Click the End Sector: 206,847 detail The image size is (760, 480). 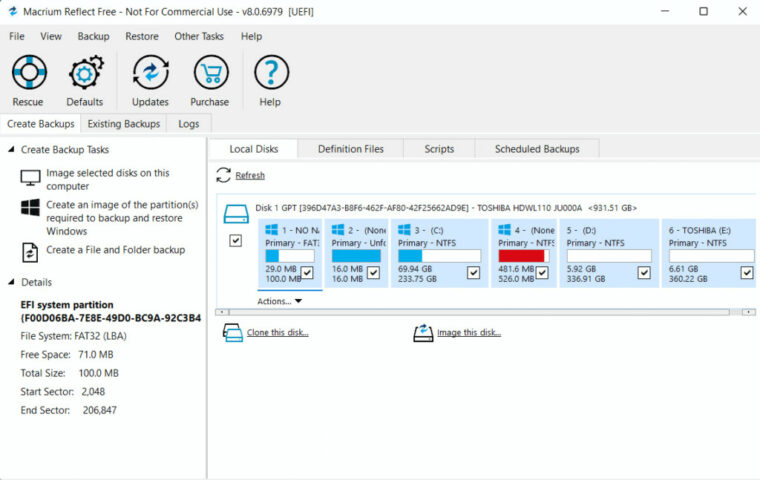[68, 410]
